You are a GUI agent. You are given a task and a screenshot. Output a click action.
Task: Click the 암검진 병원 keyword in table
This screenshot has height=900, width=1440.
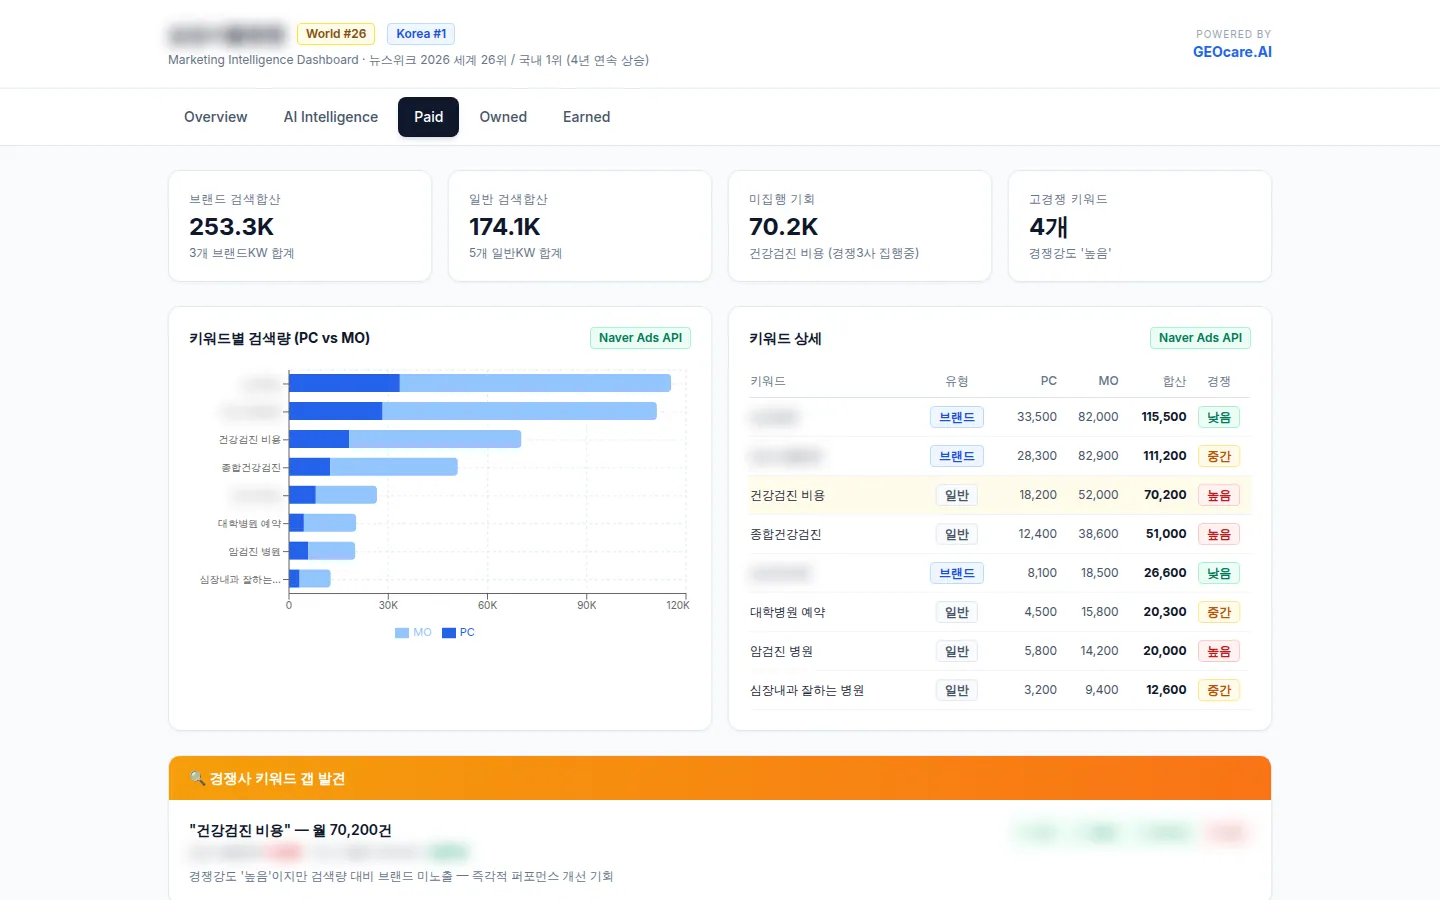pos(781,651)
